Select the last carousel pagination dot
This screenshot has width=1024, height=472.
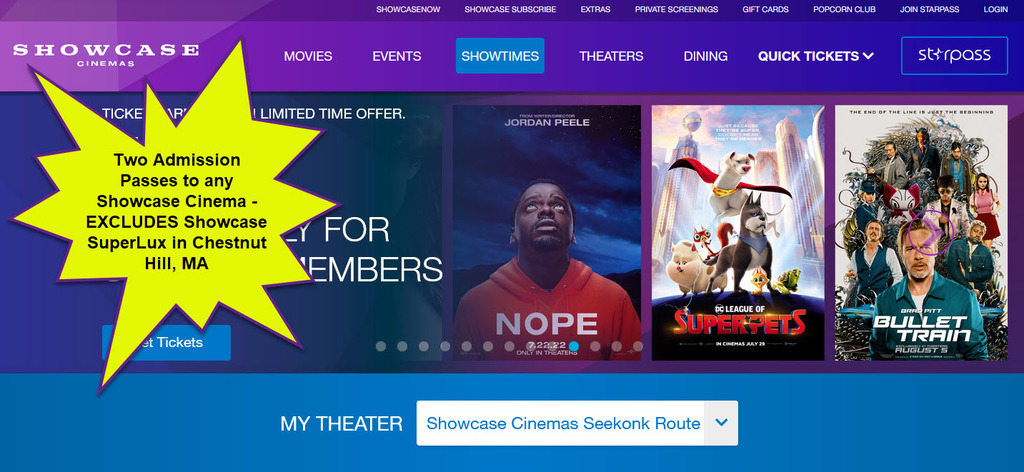(637, 346)
